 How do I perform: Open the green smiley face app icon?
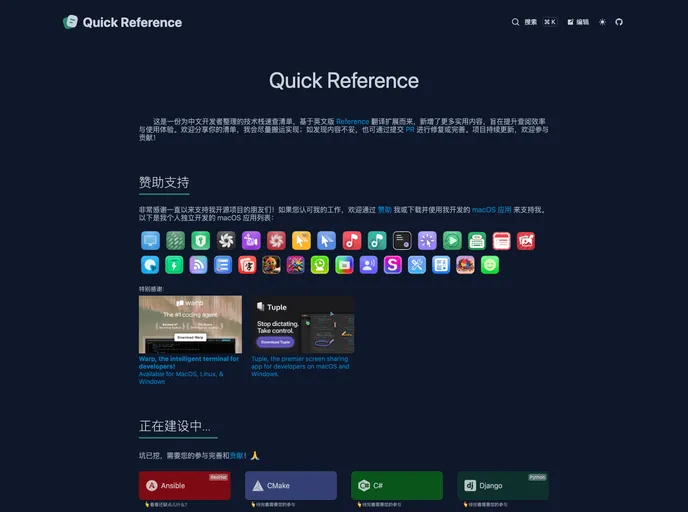coord(490,265)
